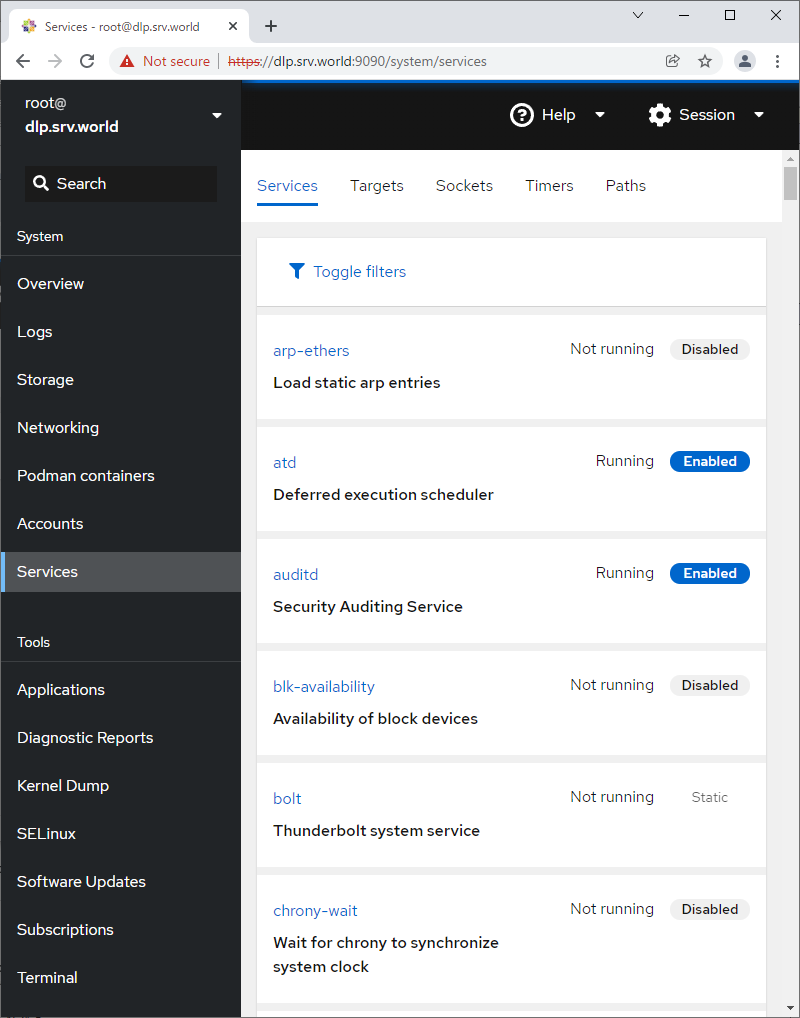Bookmark this page with the star icon
This screenshot has height=1018, width=800.
click(705, 61)
